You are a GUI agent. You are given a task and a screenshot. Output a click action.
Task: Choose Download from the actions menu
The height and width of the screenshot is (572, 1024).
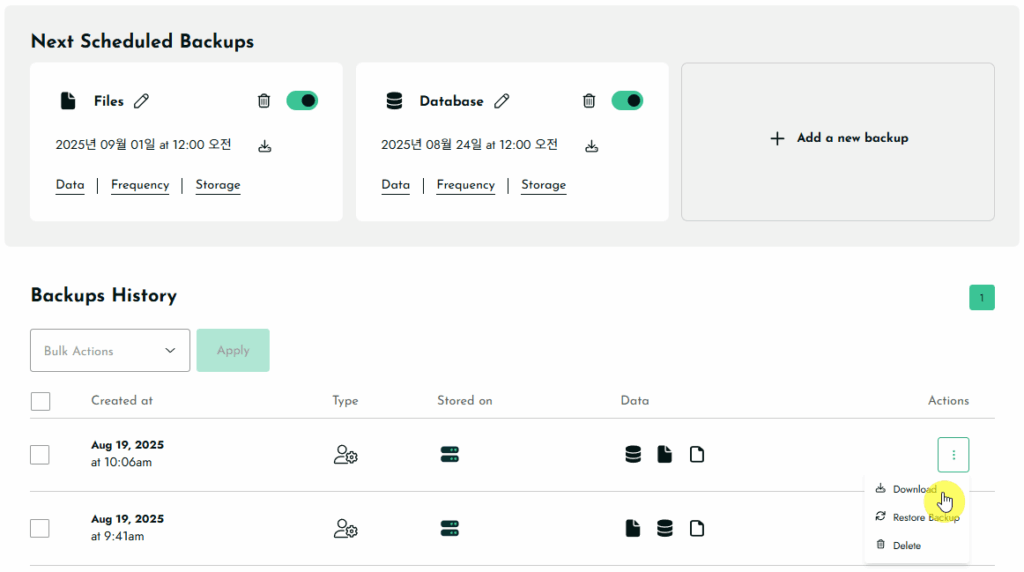point(913,489)
